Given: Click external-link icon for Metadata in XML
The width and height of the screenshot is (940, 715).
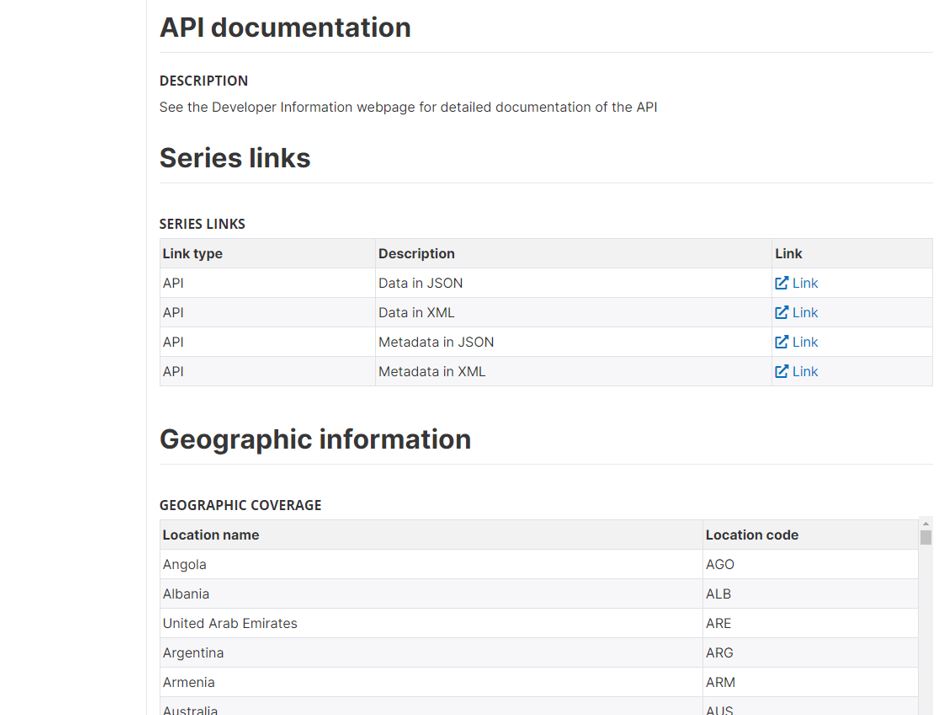Looking at the screenshot, I should (782, 371).
